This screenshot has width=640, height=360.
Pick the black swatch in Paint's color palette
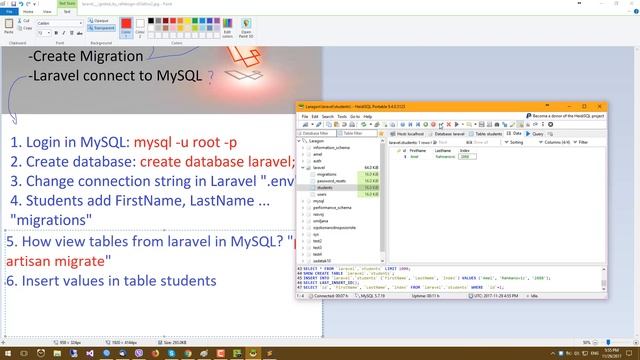[x=151, y=20]
